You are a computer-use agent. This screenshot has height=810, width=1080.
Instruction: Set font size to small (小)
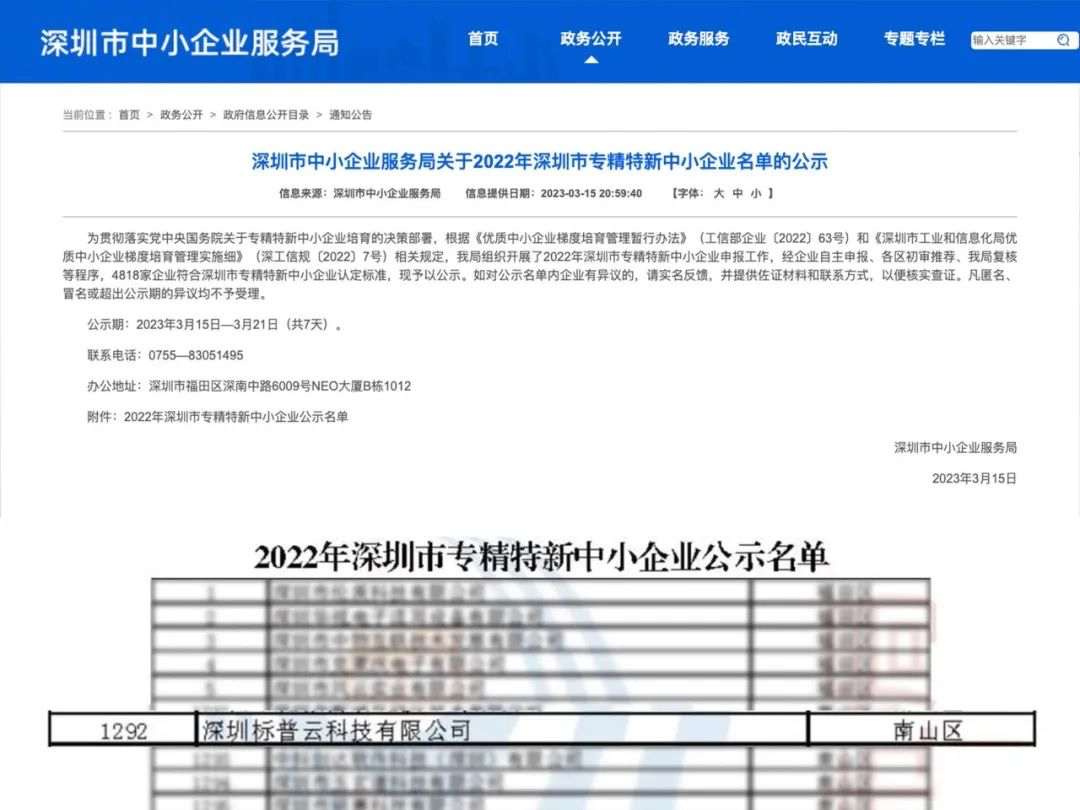pyautogui.click(x=756, y=193)
